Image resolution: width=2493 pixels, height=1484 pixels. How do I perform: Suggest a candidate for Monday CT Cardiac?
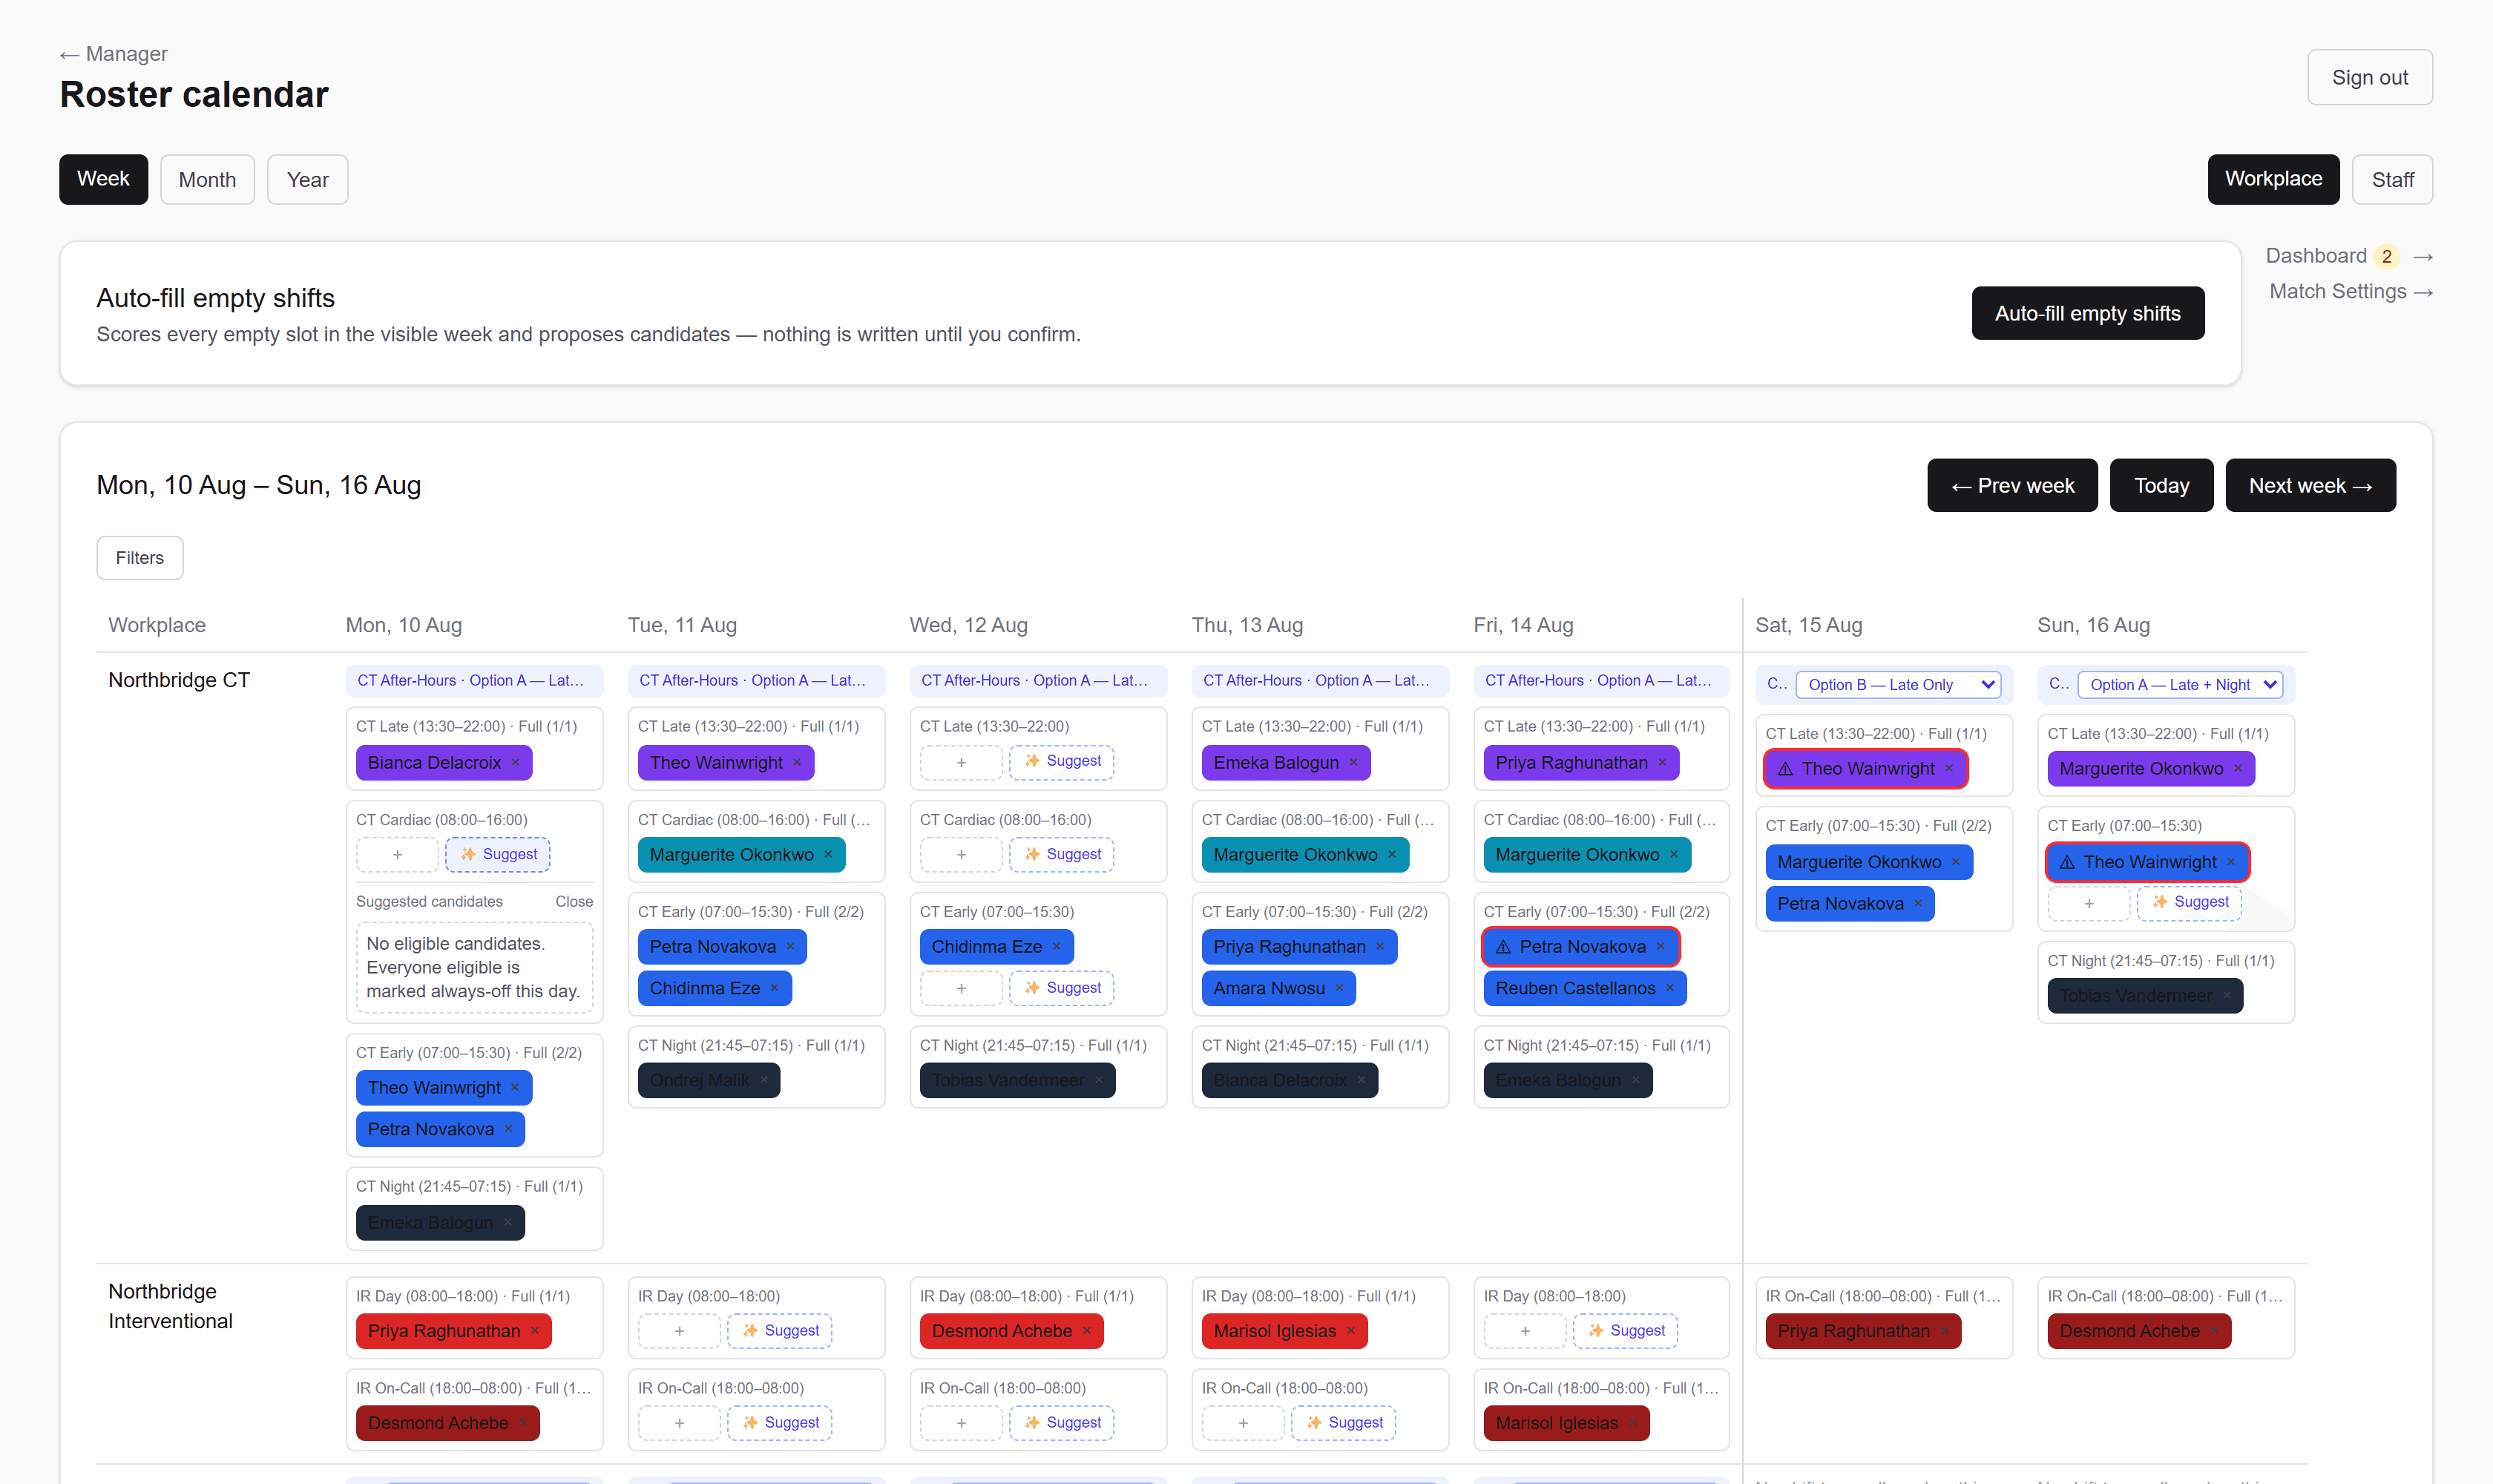[498, 854]
